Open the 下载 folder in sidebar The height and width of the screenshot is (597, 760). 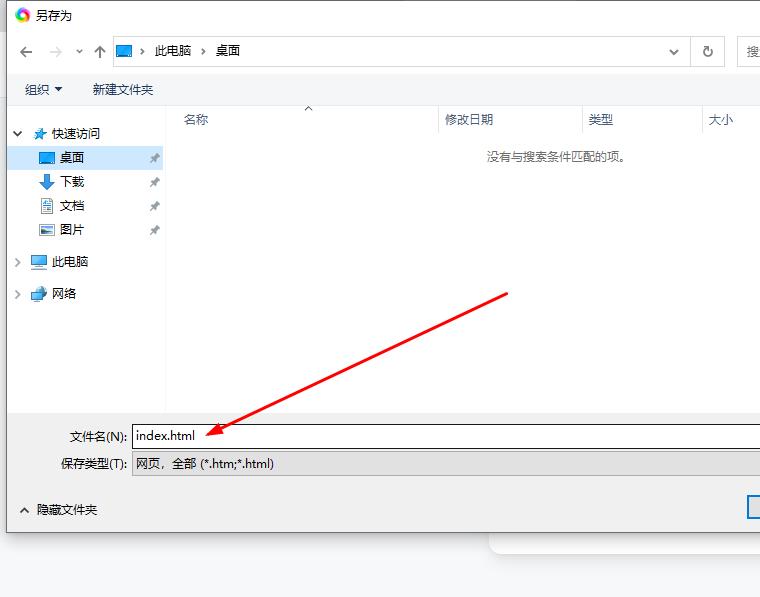[x=72, y=182]
